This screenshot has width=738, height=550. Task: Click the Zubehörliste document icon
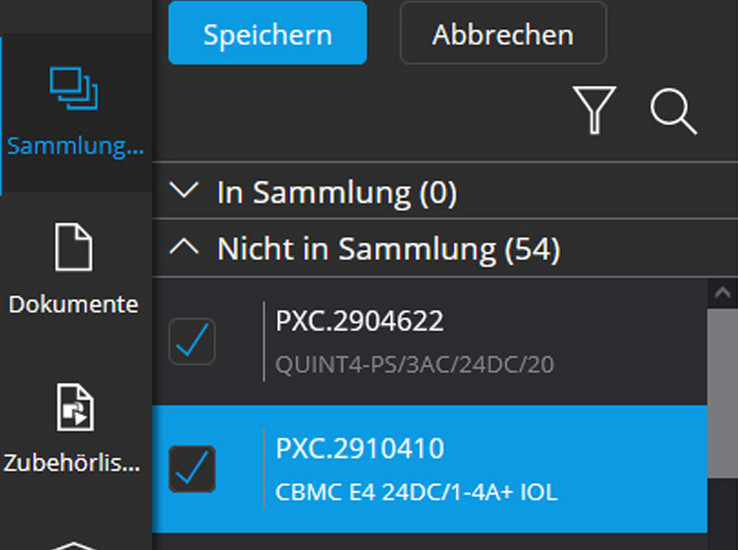click(x=74, y=407)
